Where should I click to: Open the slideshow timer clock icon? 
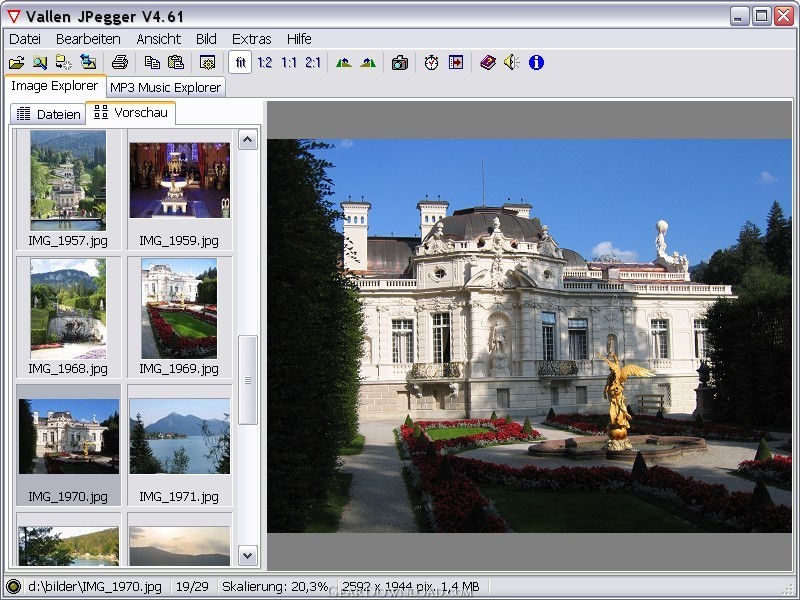[x=431, y=63]
